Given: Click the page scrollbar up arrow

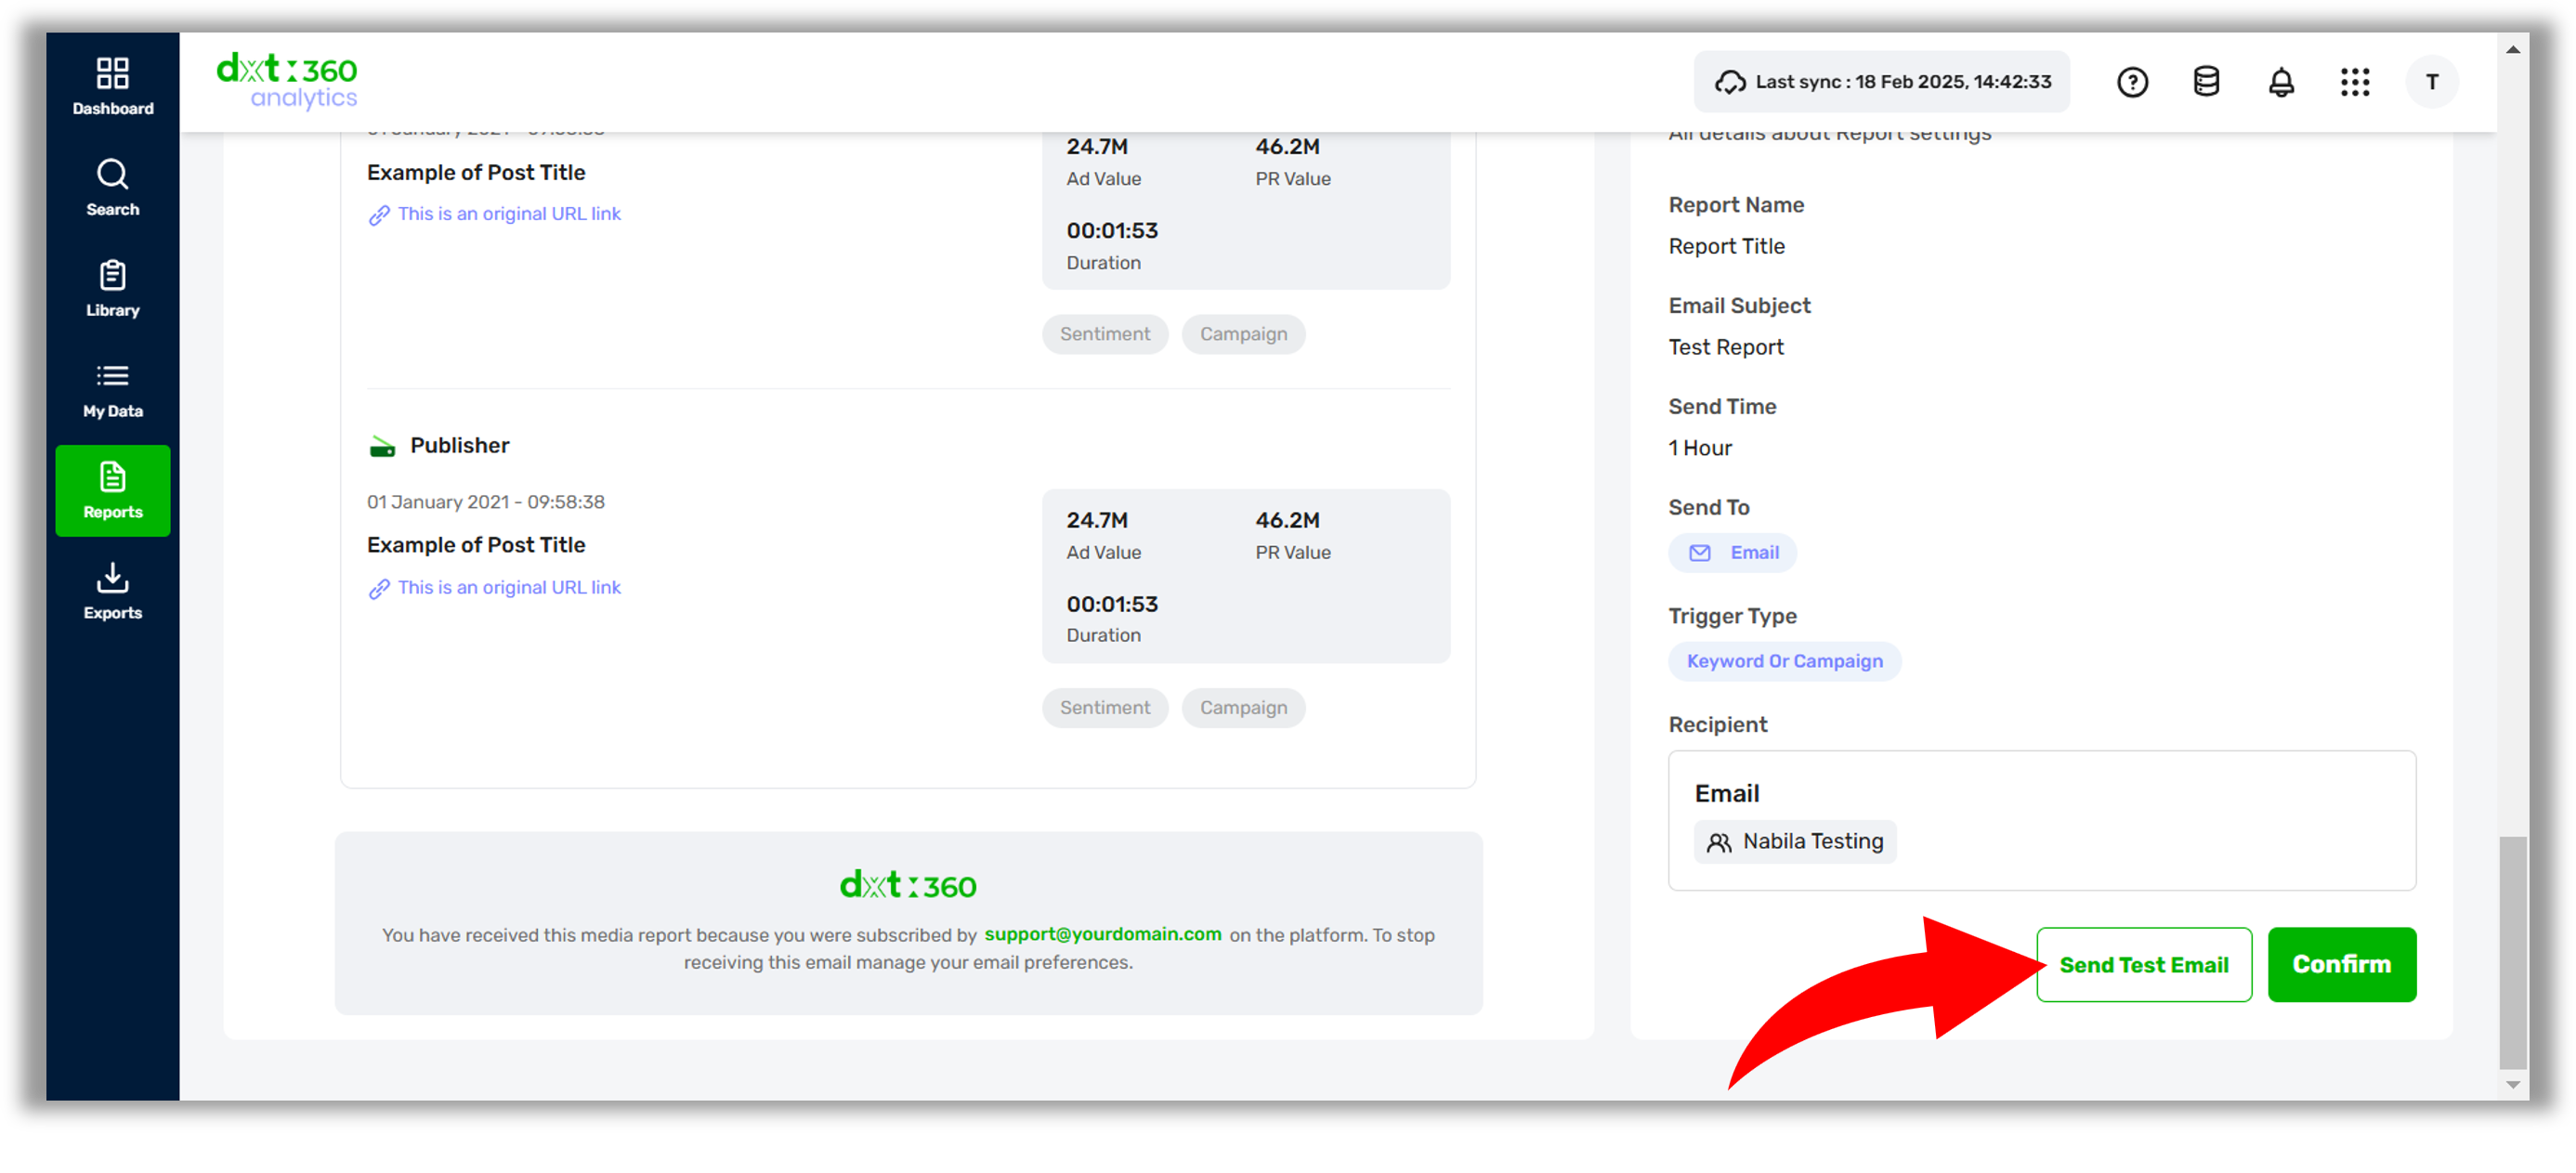Looking at the screenshot, I should coord(2512,49).
